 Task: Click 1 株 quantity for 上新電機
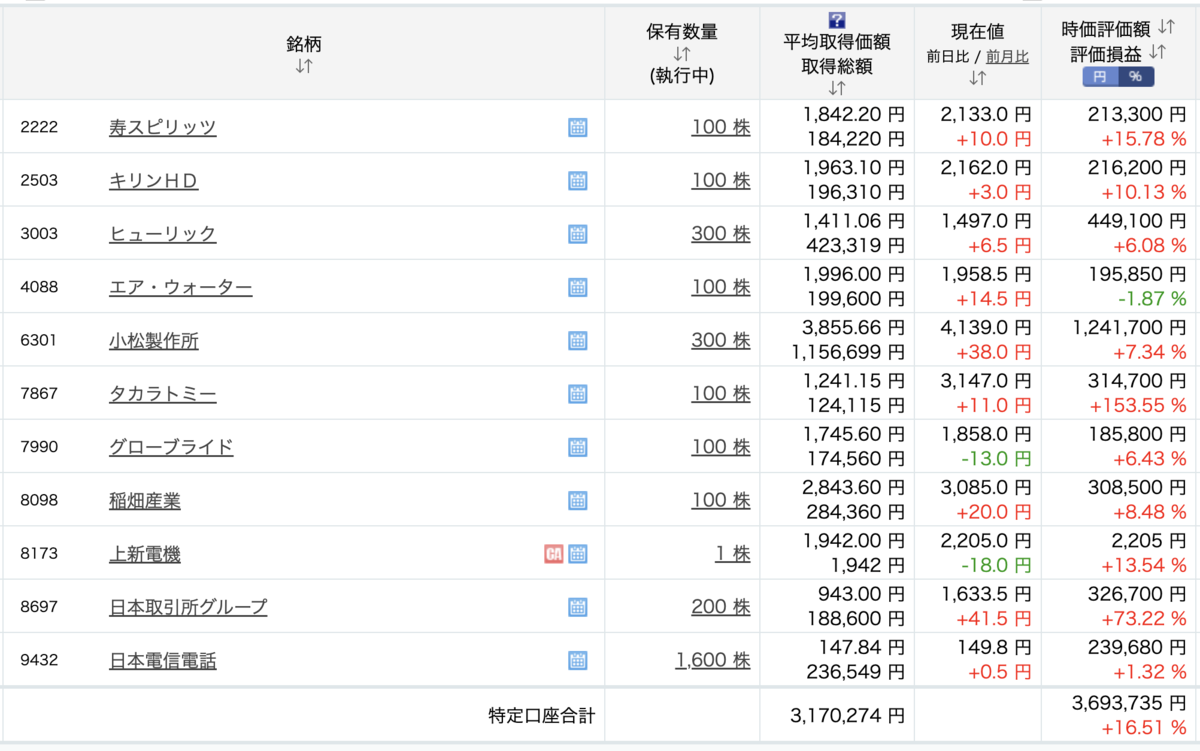732,554
